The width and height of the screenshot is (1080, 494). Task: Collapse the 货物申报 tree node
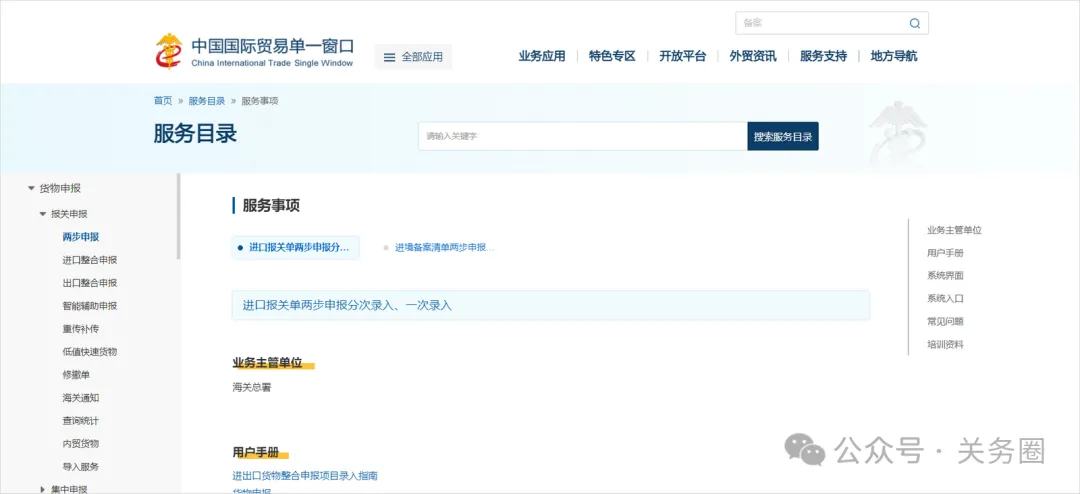pos(32,188)
